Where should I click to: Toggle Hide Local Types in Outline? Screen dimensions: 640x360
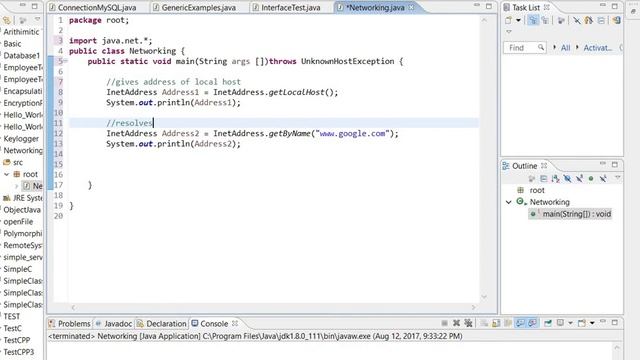pos(603,178)
